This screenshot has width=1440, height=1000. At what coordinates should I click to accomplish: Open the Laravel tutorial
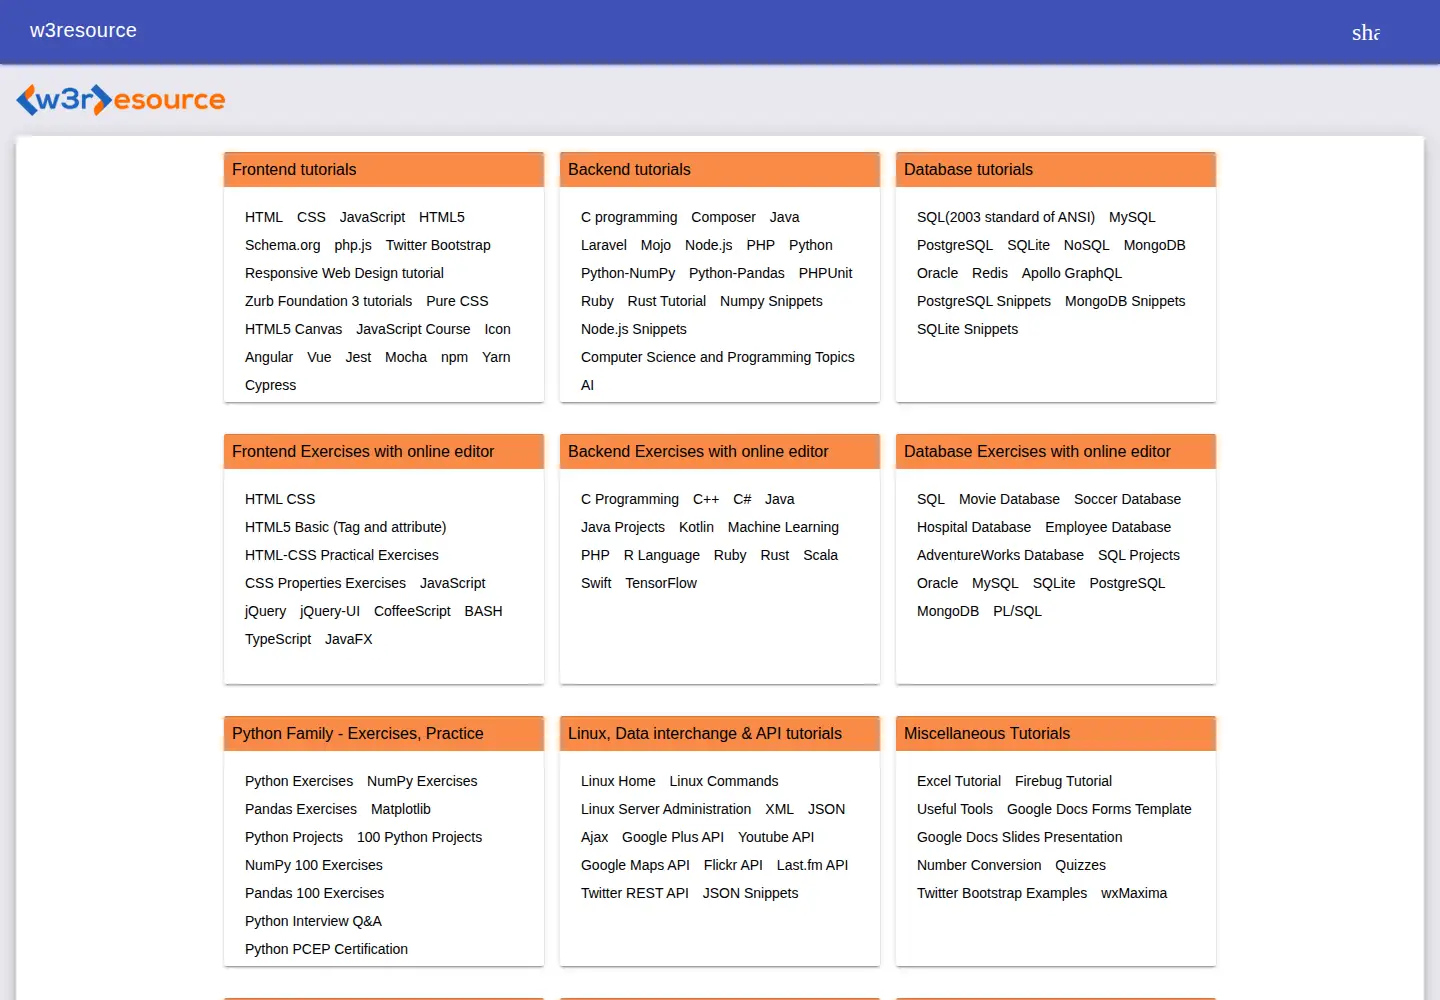tap(604, 245)
